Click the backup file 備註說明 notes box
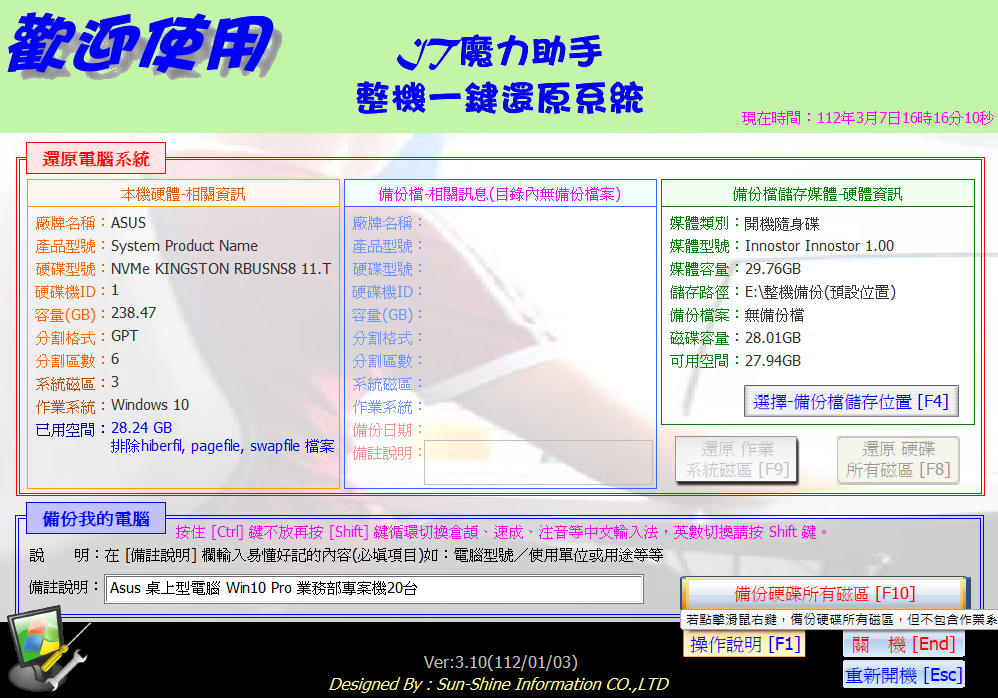This screenshot has height=698, width=998. click(x=538, y=463)
